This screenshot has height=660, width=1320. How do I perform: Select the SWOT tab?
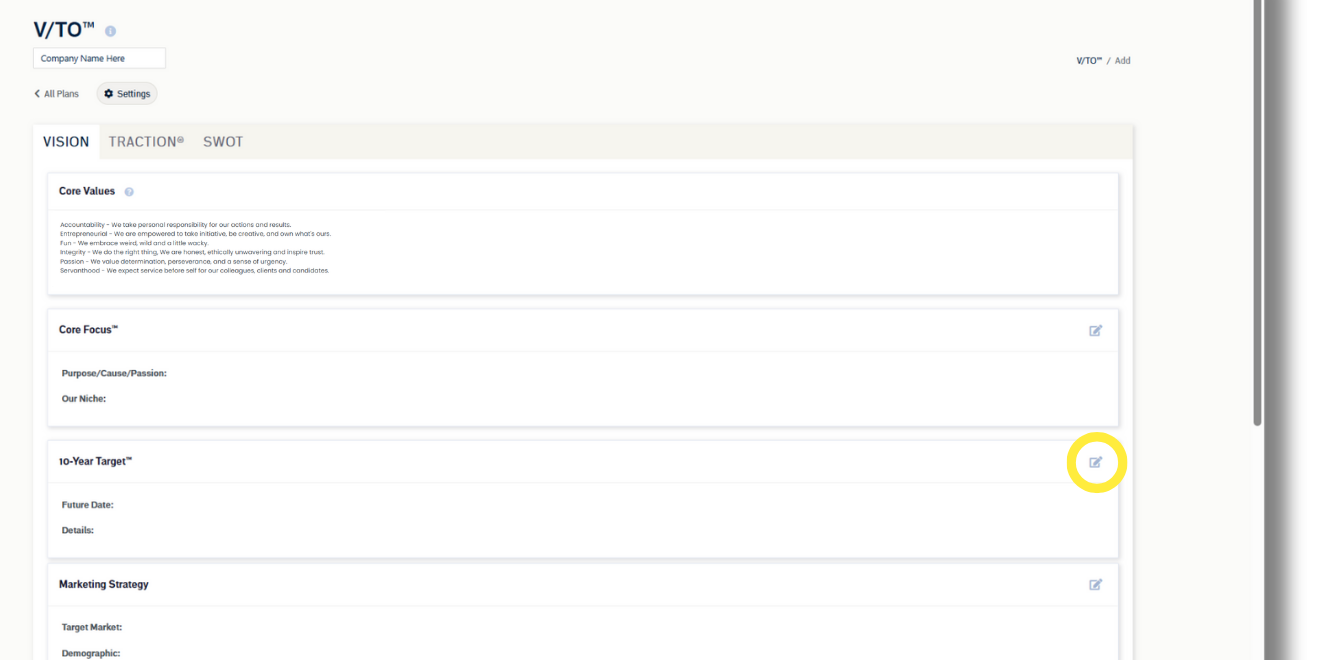(x=223, y=142)
